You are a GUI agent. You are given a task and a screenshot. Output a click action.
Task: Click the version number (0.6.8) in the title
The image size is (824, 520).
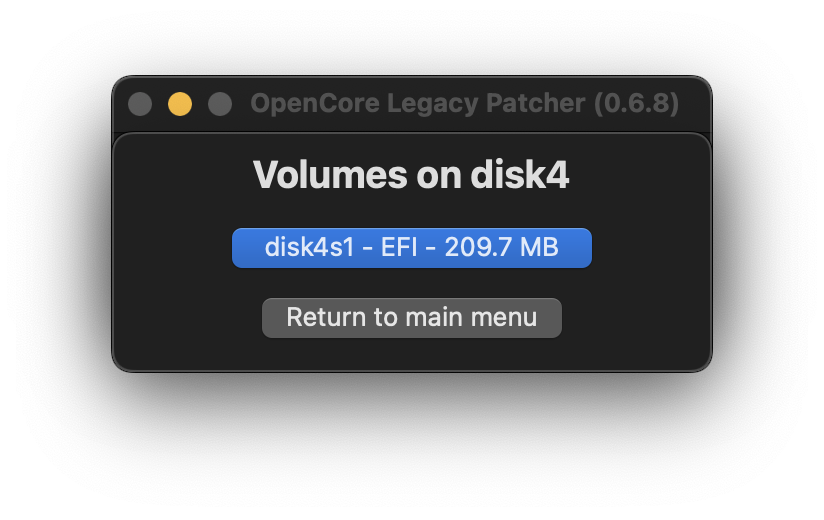[636, 104]
